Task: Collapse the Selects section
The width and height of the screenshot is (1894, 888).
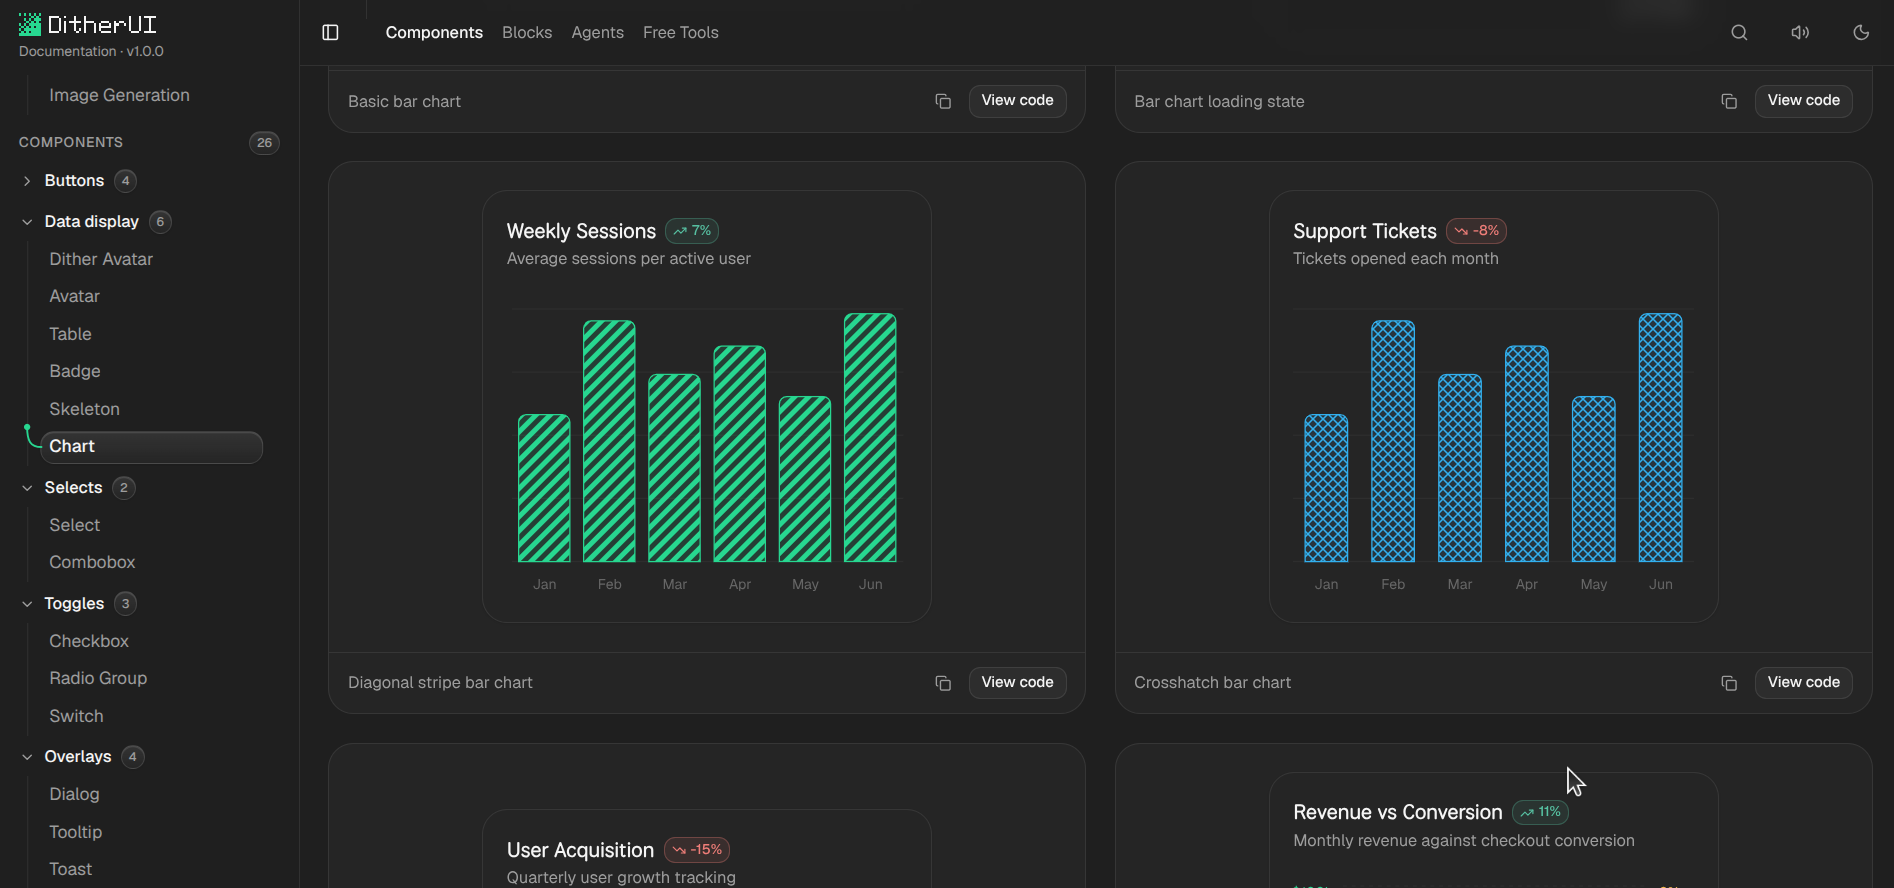Action: (x=27, y=488)
